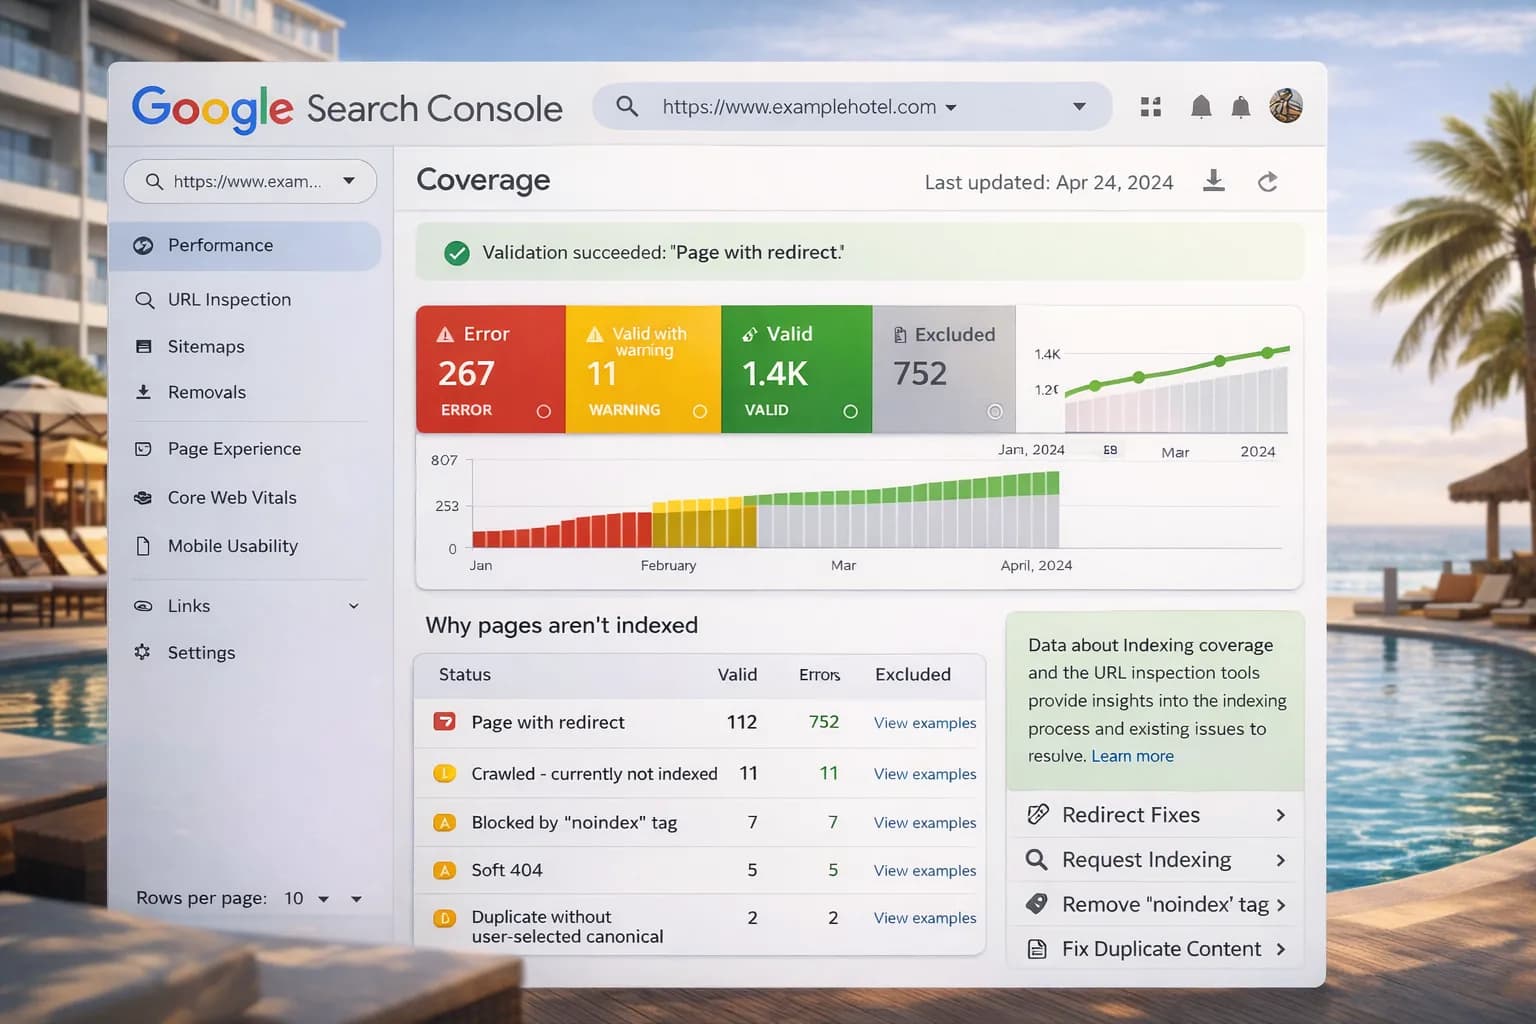Click the URL Inspection magnifier icon
The image size is (1536, 1024).
[x=144, y=300]
